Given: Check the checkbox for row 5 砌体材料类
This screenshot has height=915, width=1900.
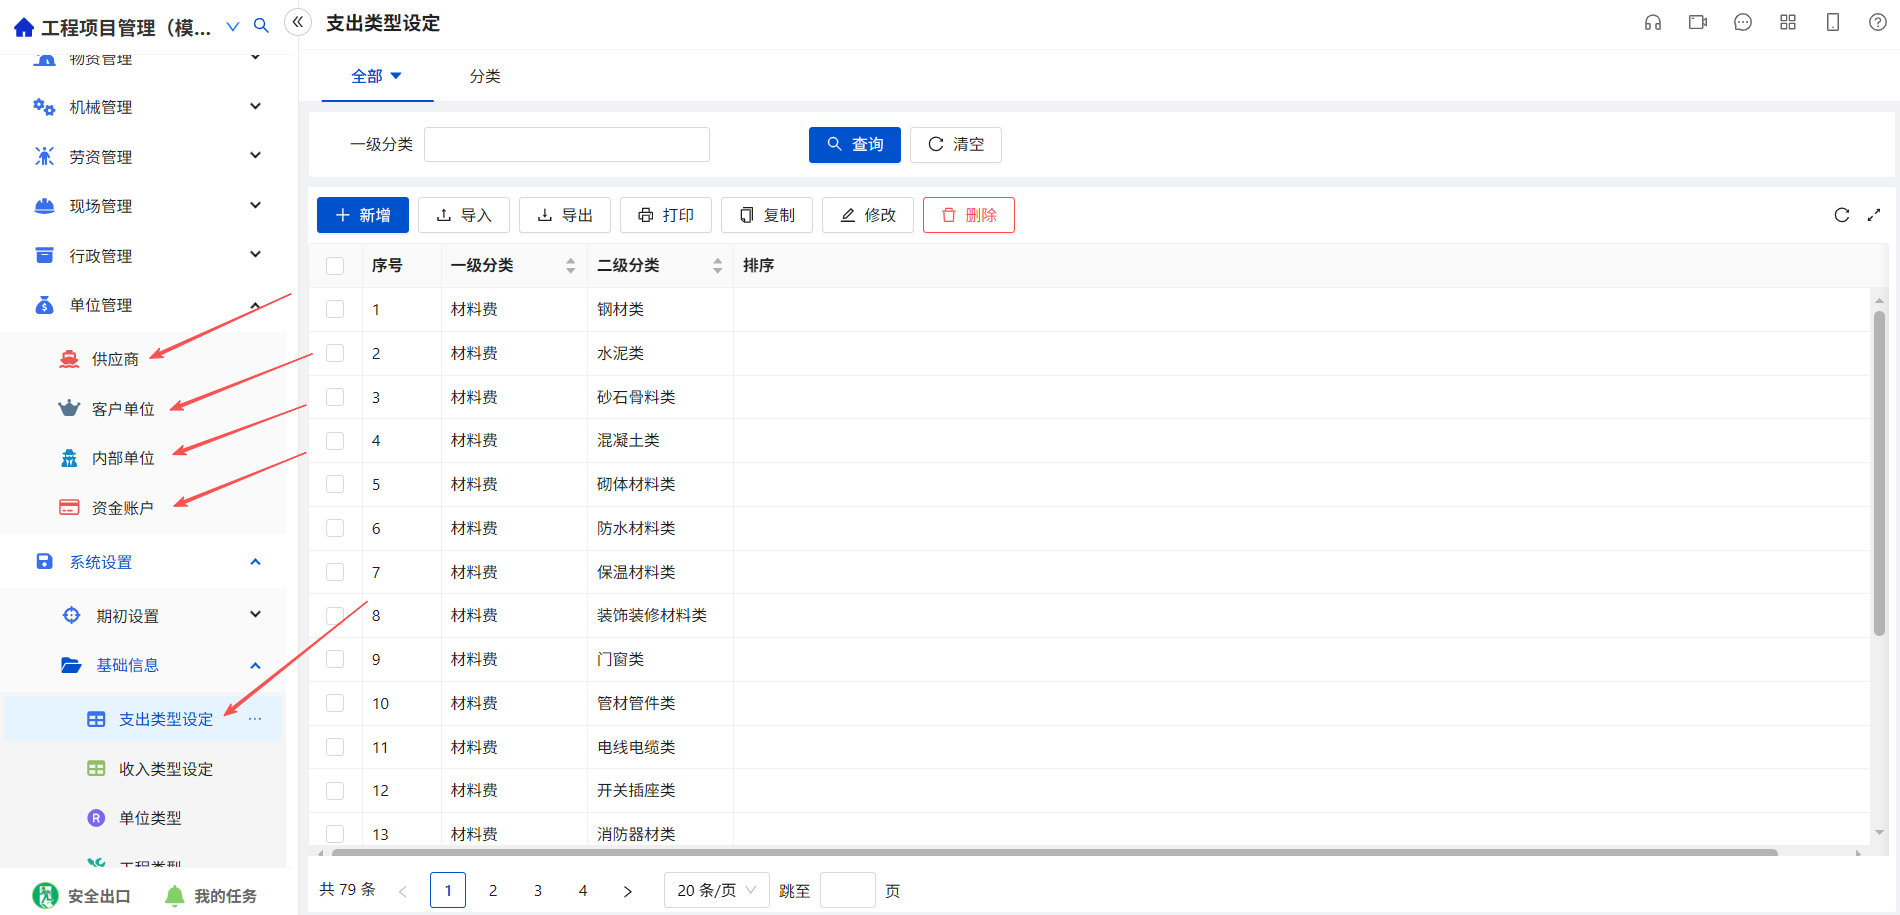Looking at the screenshot, I should pos(335,484).
